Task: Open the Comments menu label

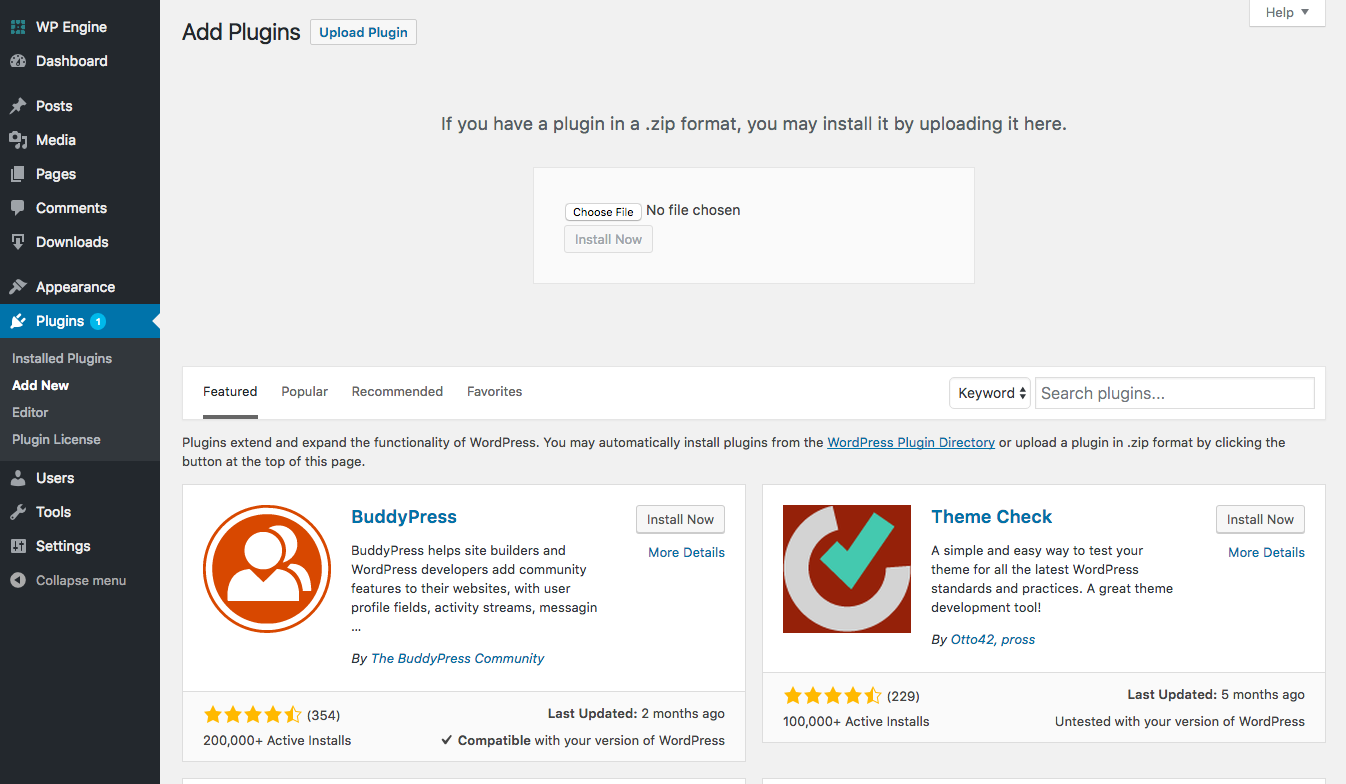Action: point(71,208)
